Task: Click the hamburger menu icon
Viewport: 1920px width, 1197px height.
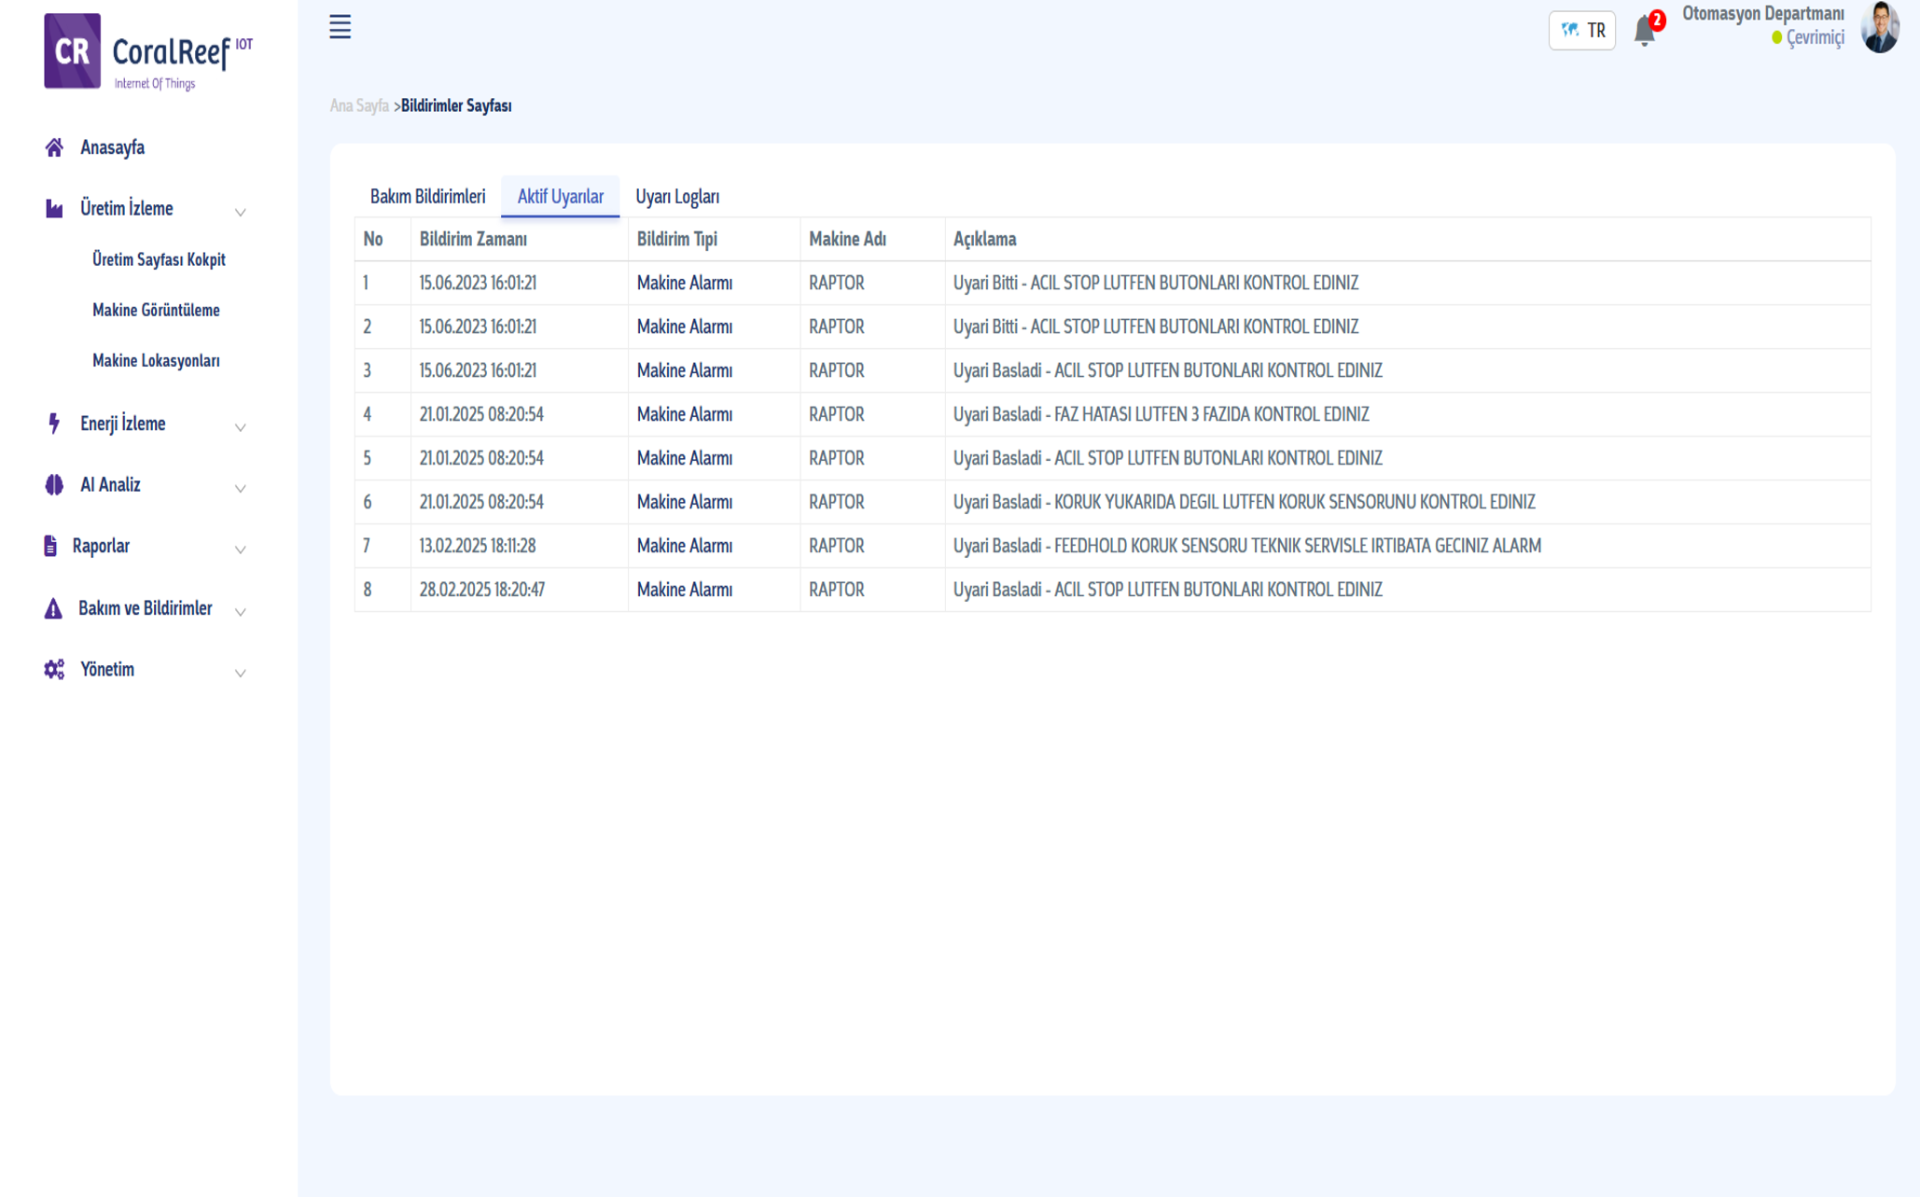Action: click(x=340, y=27)
